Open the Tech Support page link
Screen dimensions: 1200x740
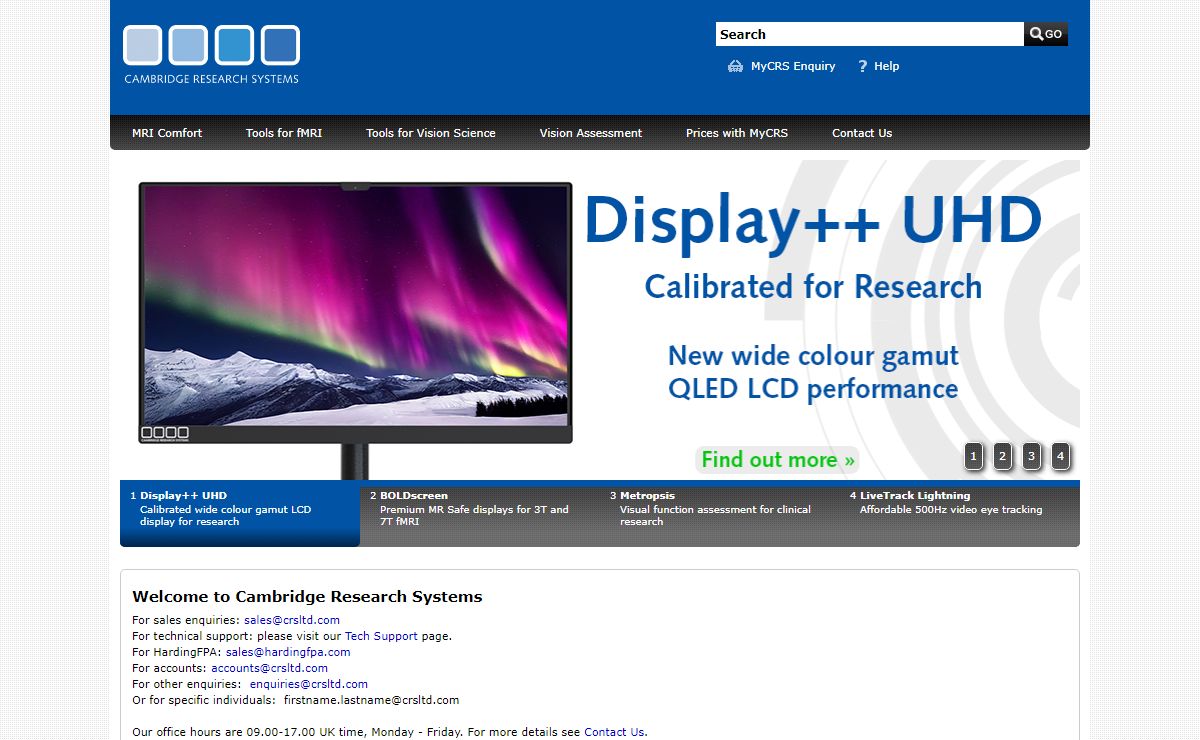[381, 636]
